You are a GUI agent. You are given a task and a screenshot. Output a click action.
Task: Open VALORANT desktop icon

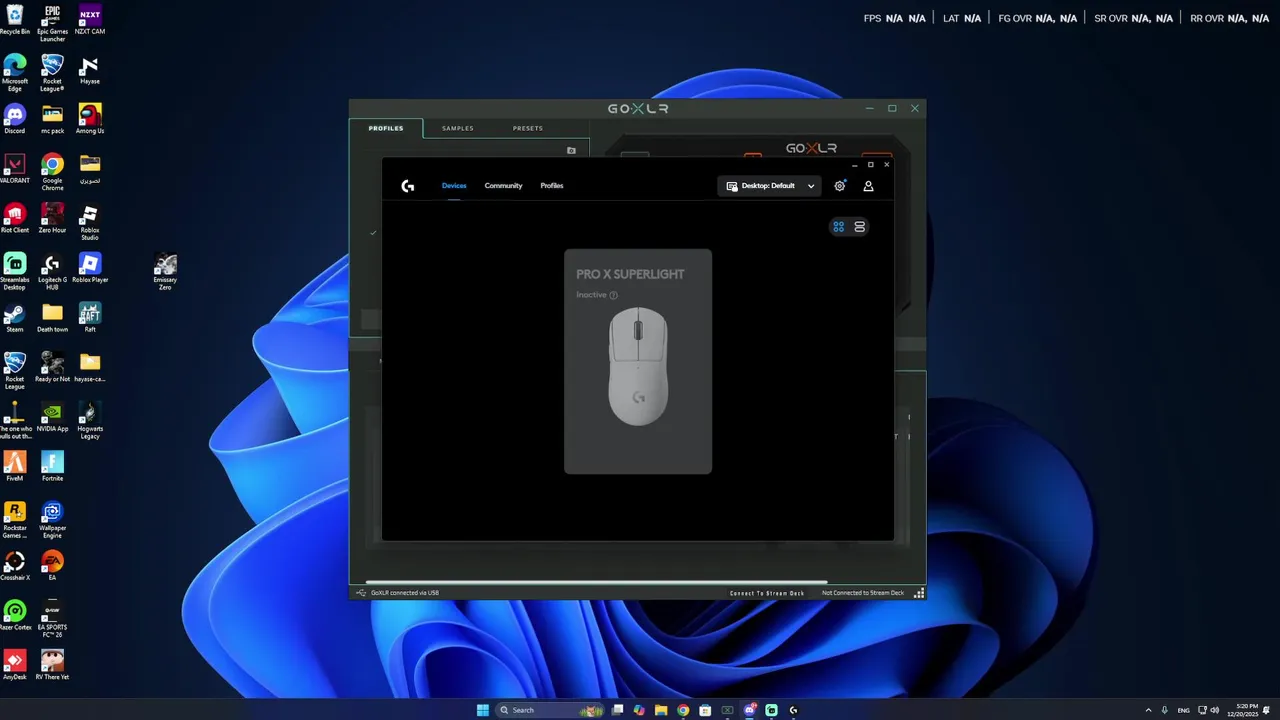coord(15,169)
